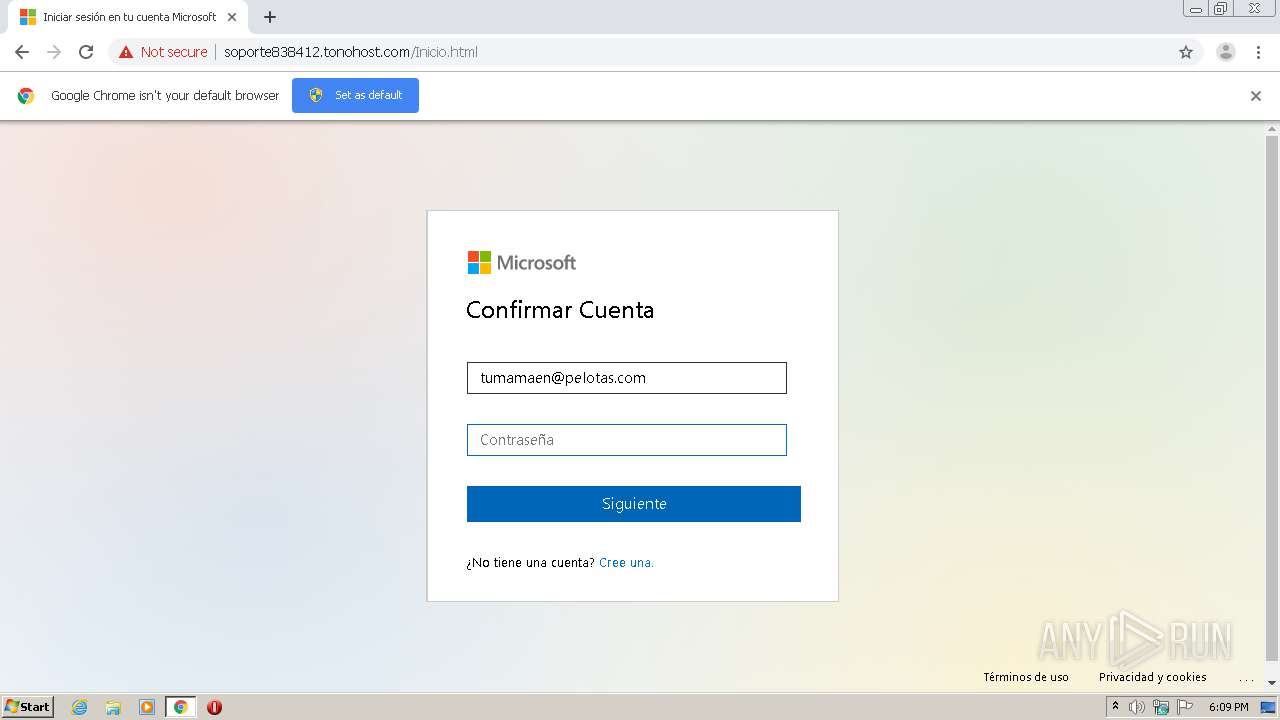Go back using the browser back arrow

pos(22,52)
